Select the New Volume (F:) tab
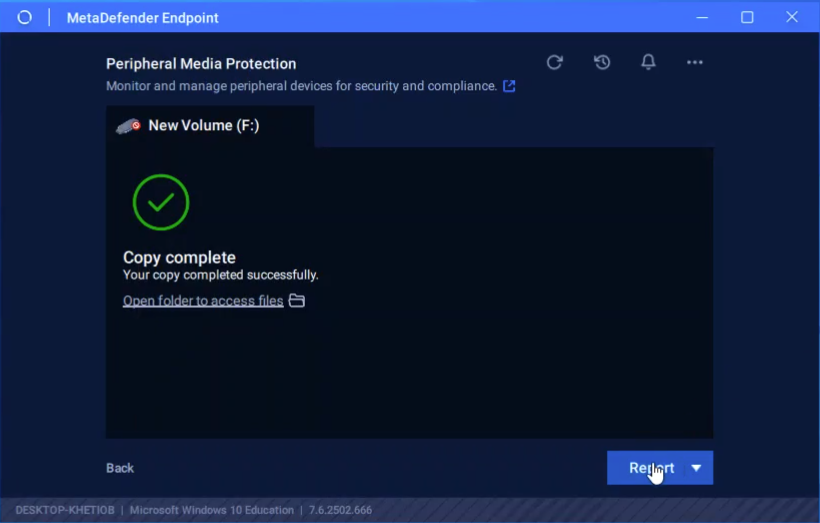This screenshot has height=523, width=820. [x=210, y=126]
